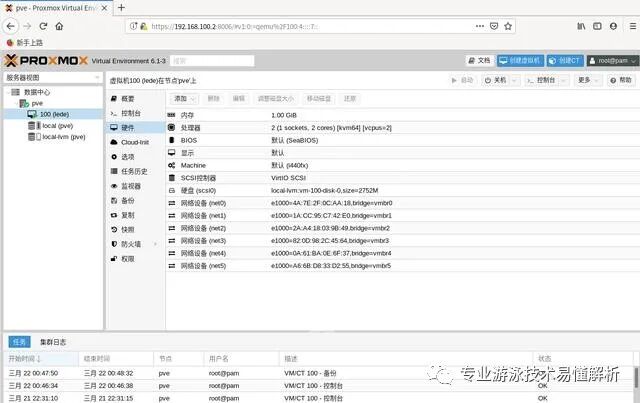Click the 创建虚拟机 button
This screenshot has height=403, width=640.
521,60
